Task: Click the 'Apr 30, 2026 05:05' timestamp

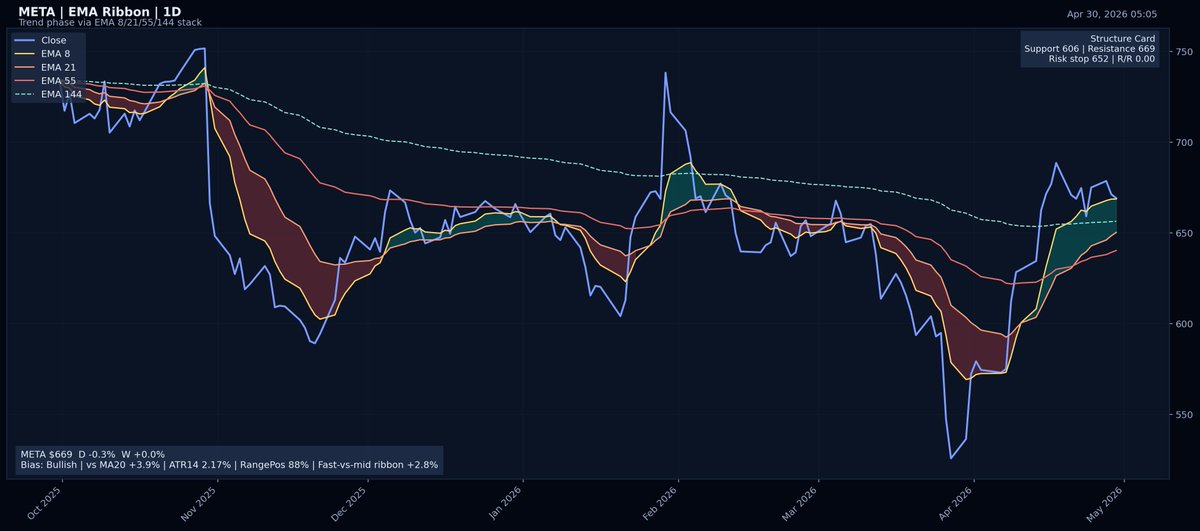Action: 1111,14
